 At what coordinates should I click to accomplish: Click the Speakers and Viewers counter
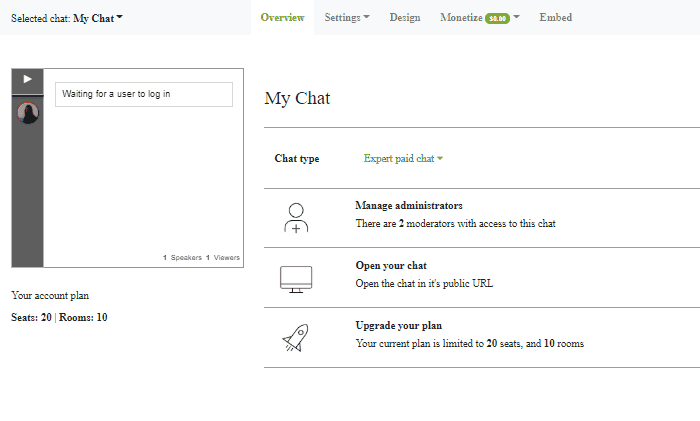coord(201,257)
